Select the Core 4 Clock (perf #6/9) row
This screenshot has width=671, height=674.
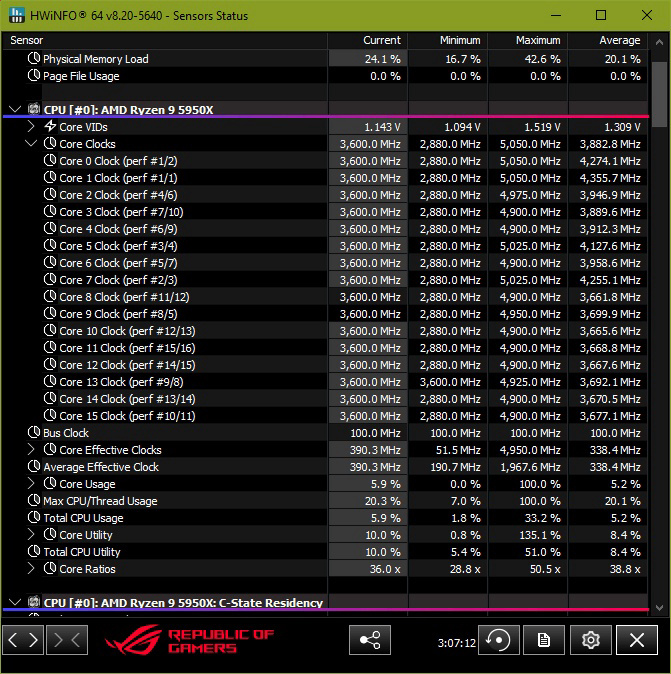(325, 229)
